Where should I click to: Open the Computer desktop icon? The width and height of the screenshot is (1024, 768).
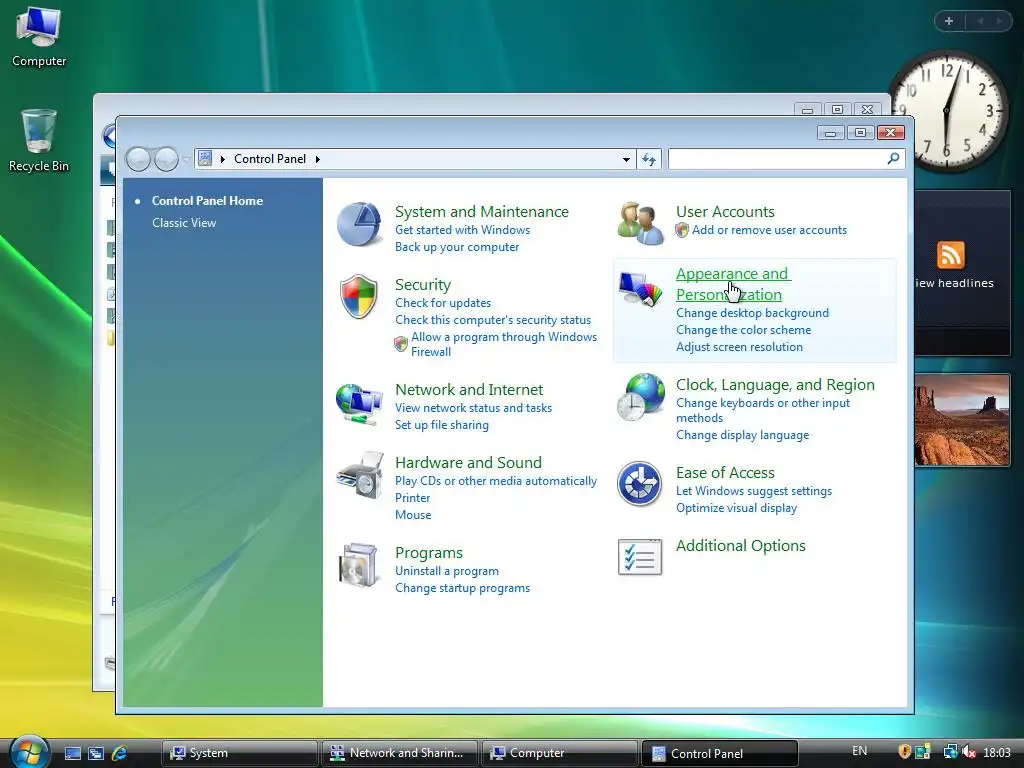39,36
